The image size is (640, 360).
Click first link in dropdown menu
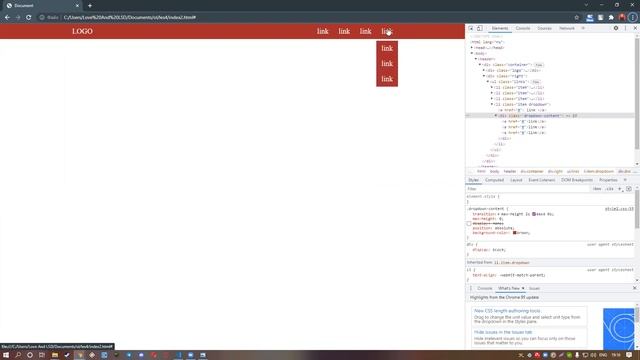387,49
